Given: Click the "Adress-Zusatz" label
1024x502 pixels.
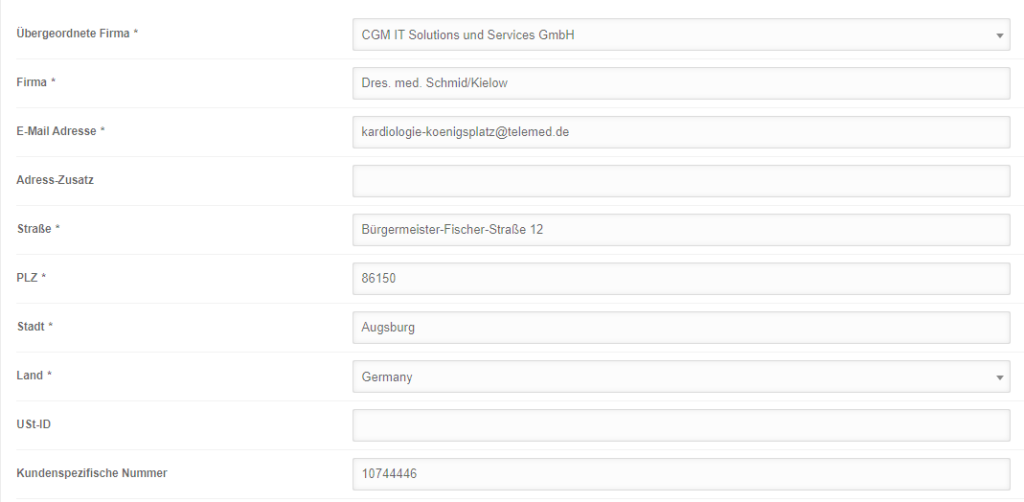Looking at the screenshot, I should (56, 180).
